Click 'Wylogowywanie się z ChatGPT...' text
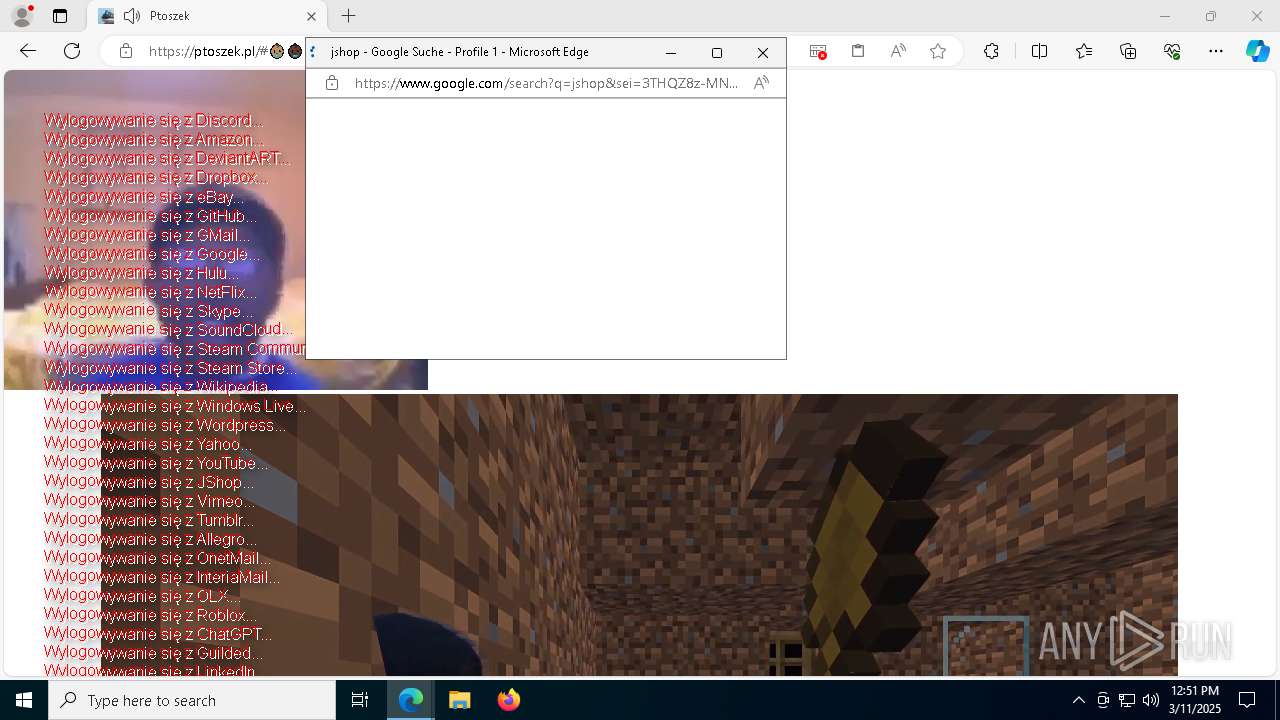This screenshot has height=720, width=1280. [x=158, y=634]
